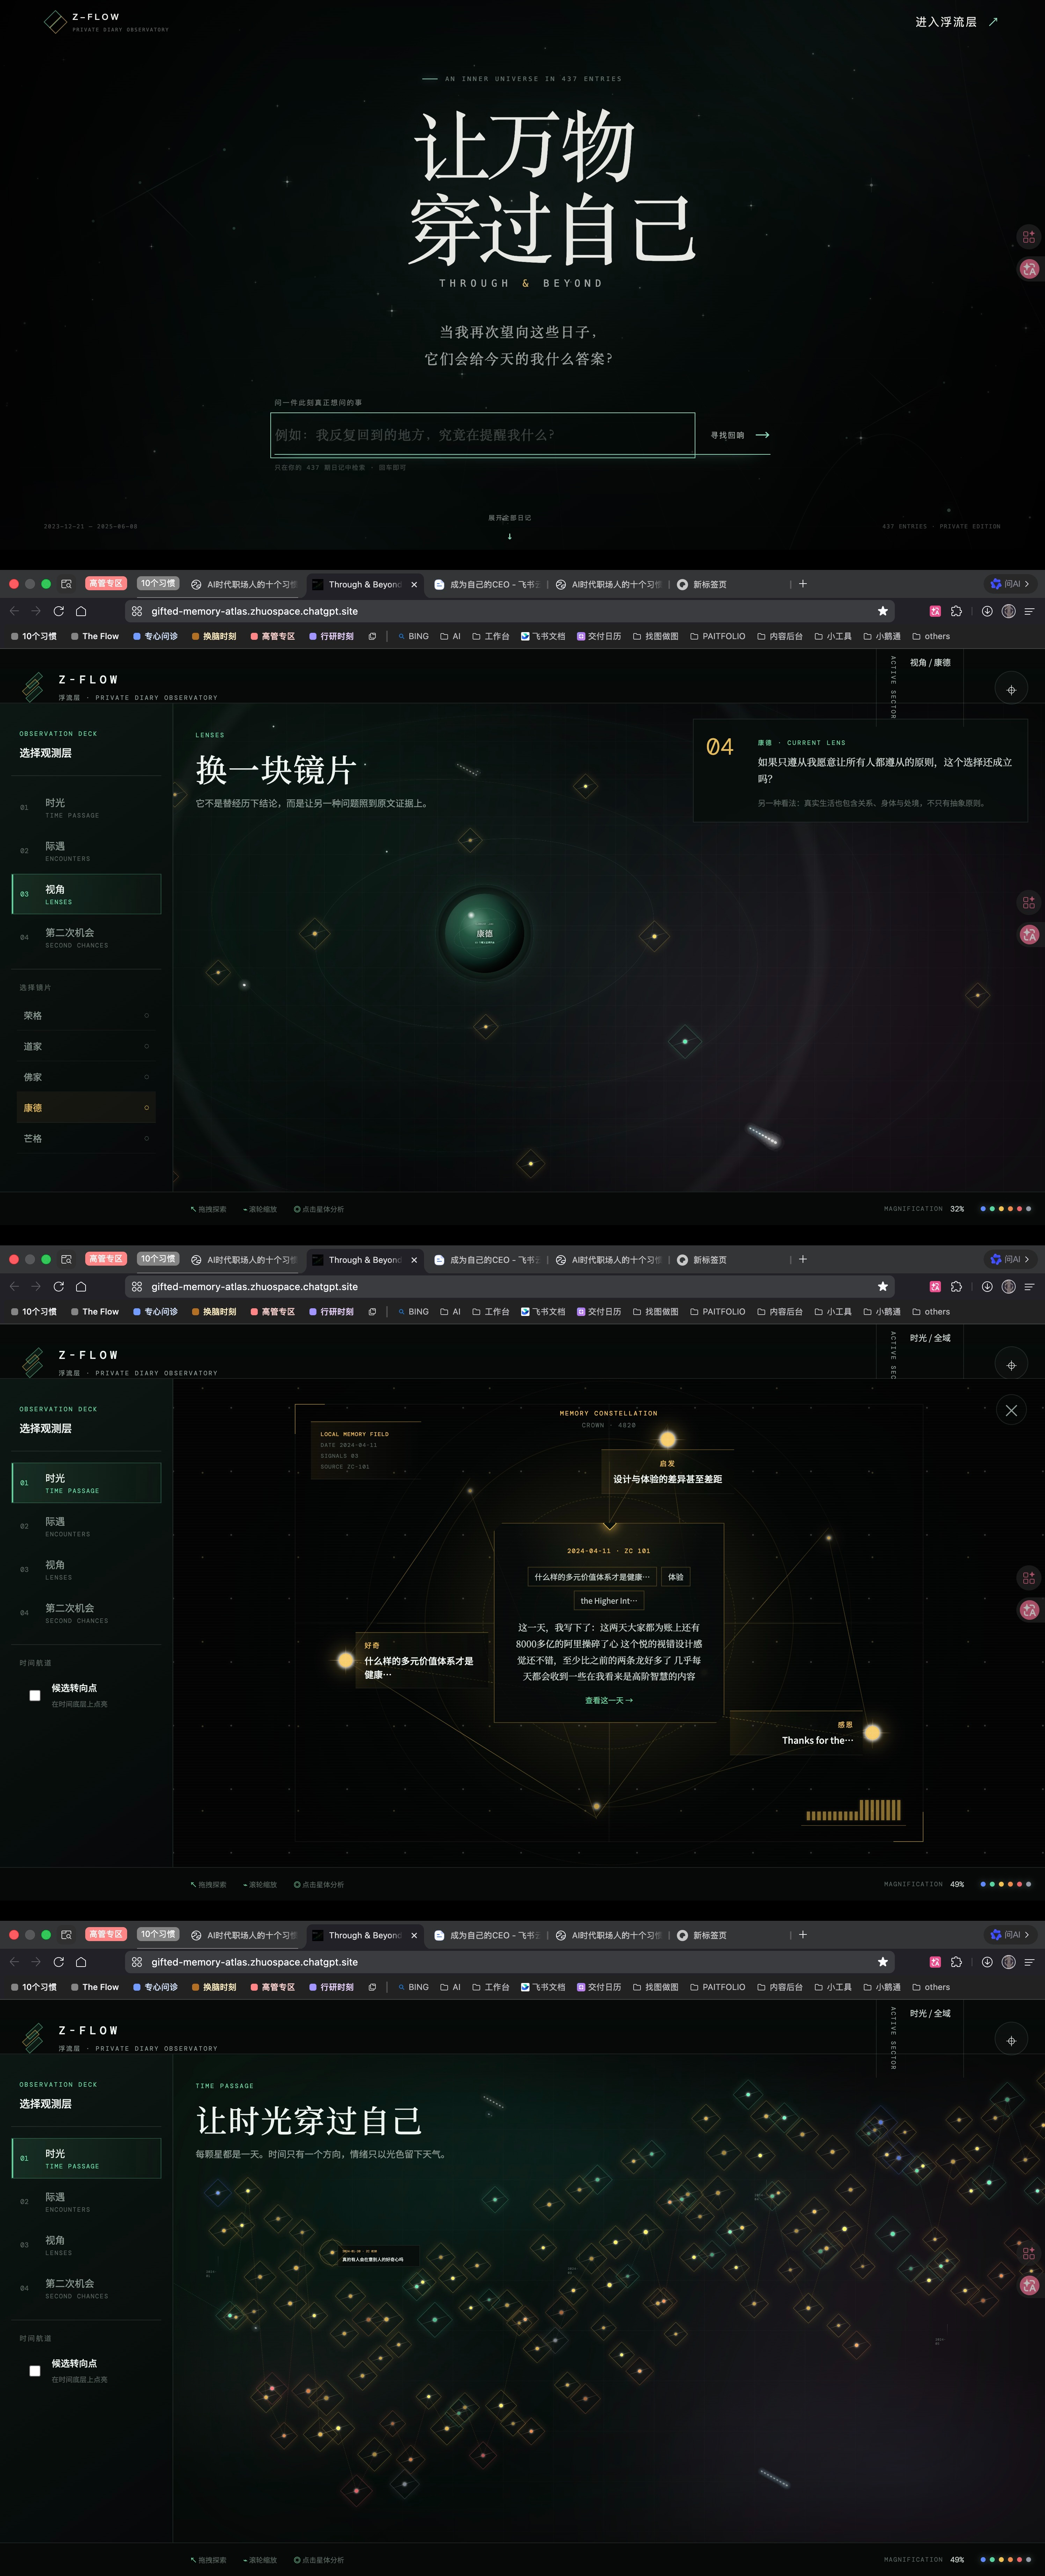This screenshot has width=1045, height=2576.
Task: Select 视角 Lenses in the 让时光穿过自己 window sidebar
Action: click(x=86, y=2245)
